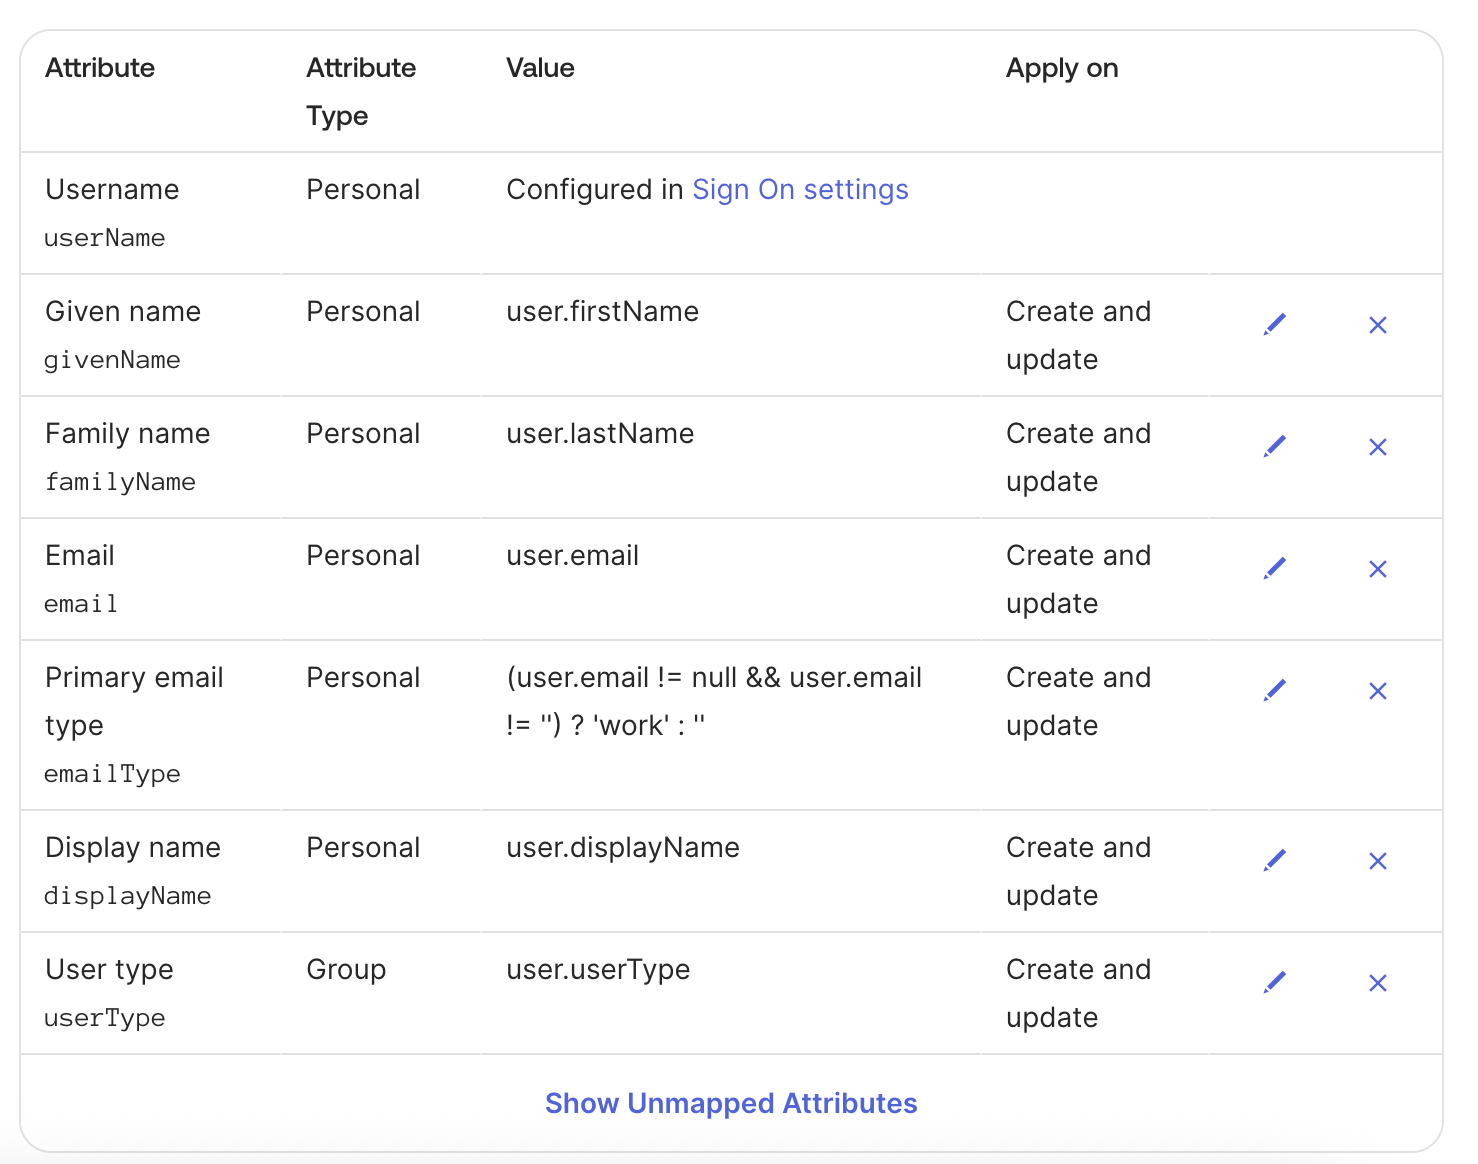Remove the User type attribute mapping
Image resolution: width=1478 pixels, height=1164 pixels.
1377,982
